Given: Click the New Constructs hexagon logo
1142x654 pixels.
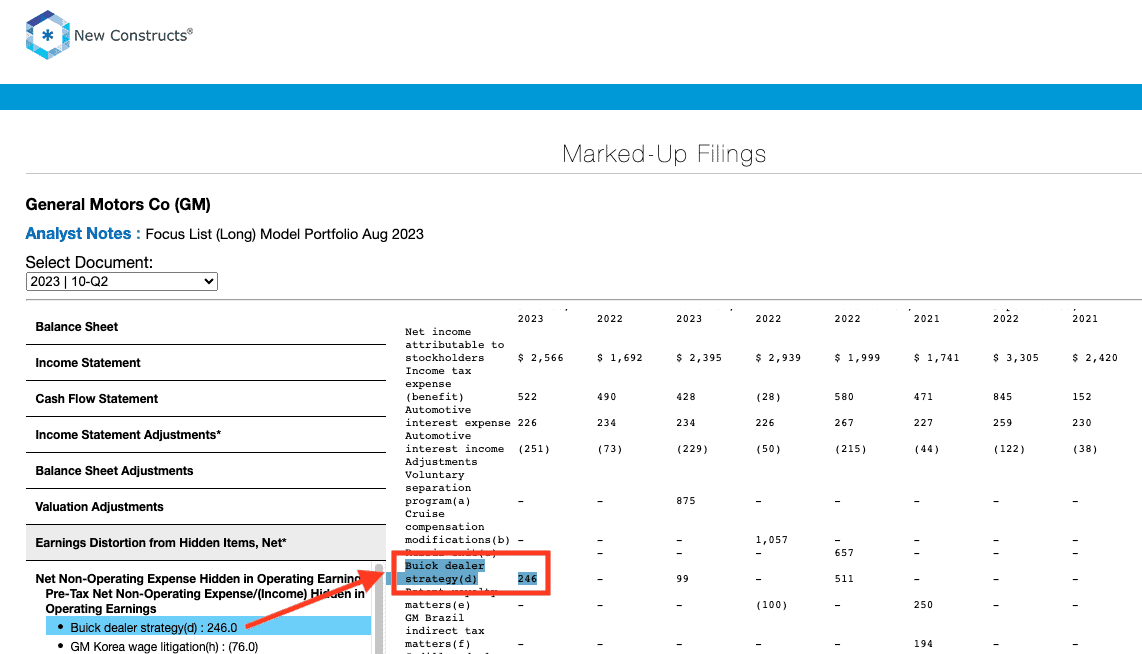Looking at the screenshot, I should [47, 35].
